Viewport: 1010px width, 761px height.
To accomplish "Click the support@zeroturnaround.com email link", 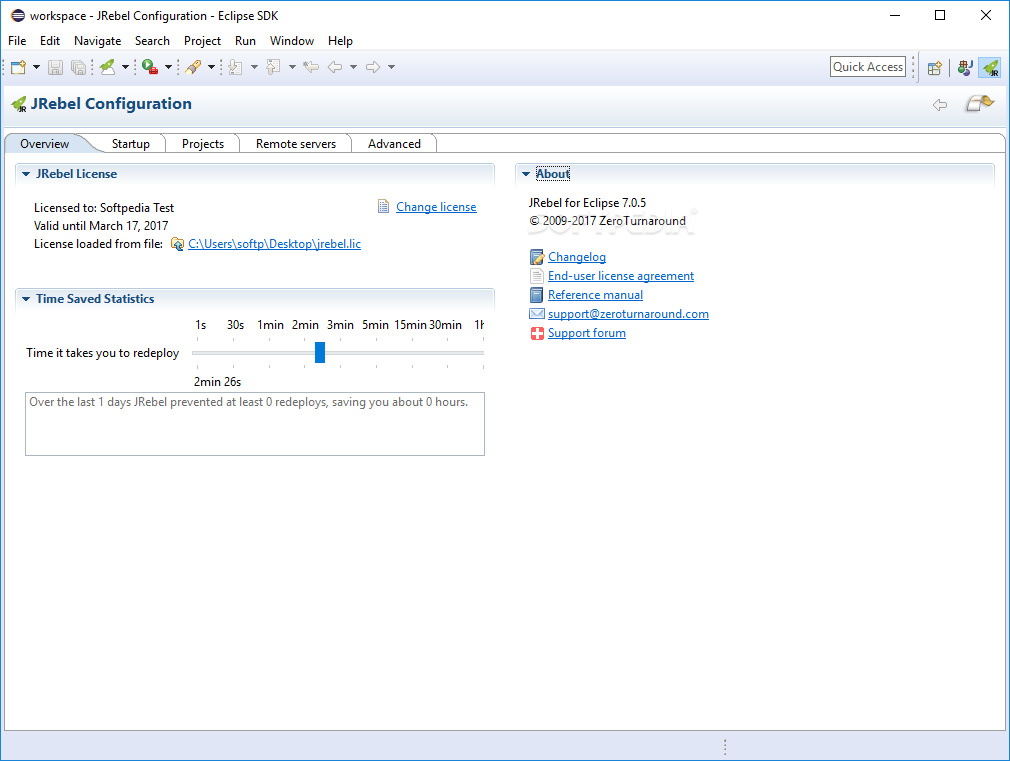I will point(628,314).
